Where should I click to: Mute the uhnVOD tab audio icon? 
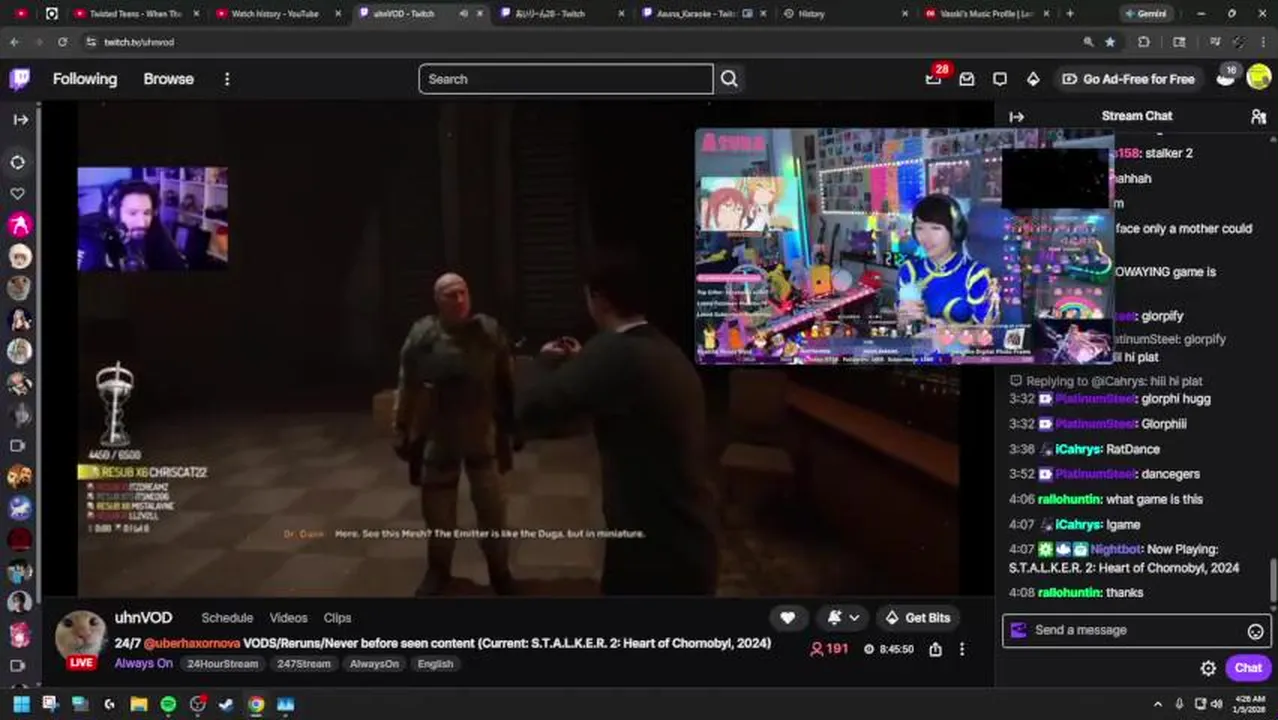[x=463, y=14]
